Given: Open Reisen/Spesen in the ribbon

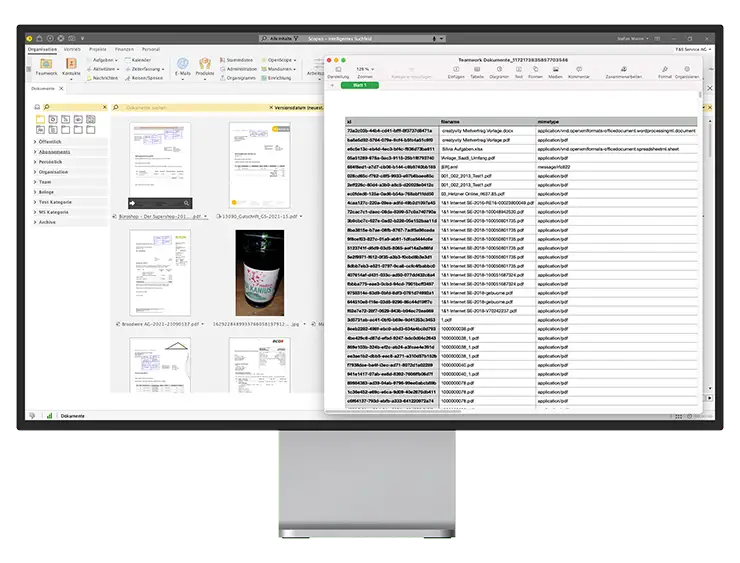Looking at the screenshot, I should pos(144,78).
